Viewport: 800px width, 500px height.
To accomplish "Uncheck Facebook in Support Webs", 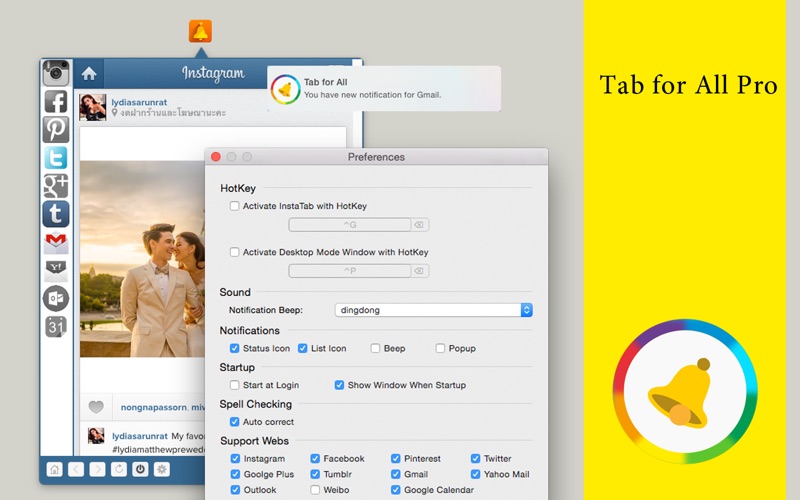I will pos(315,459).
